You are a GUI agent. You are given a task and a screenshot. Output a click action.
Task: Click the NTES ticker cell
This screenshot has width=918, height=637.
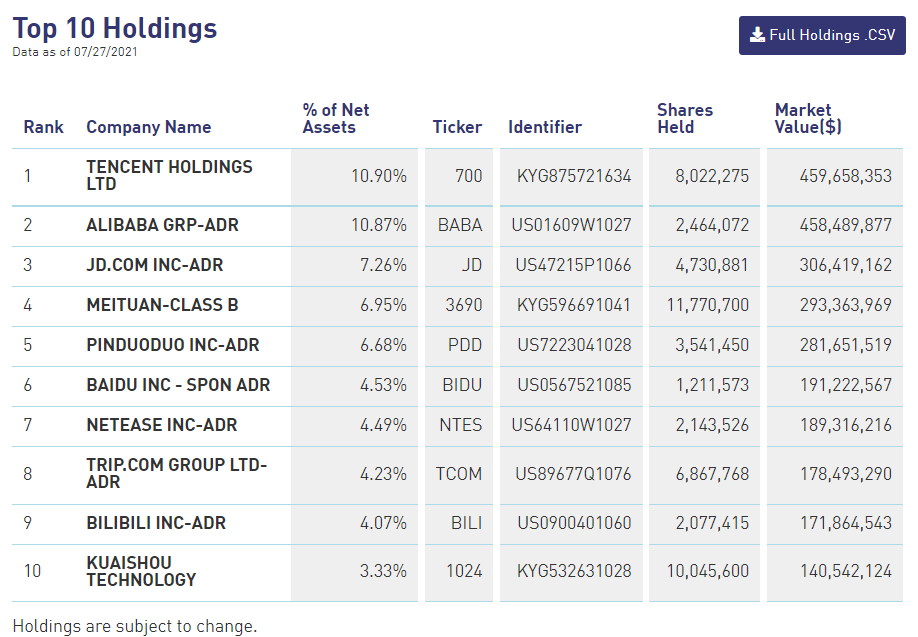point(460,424)
